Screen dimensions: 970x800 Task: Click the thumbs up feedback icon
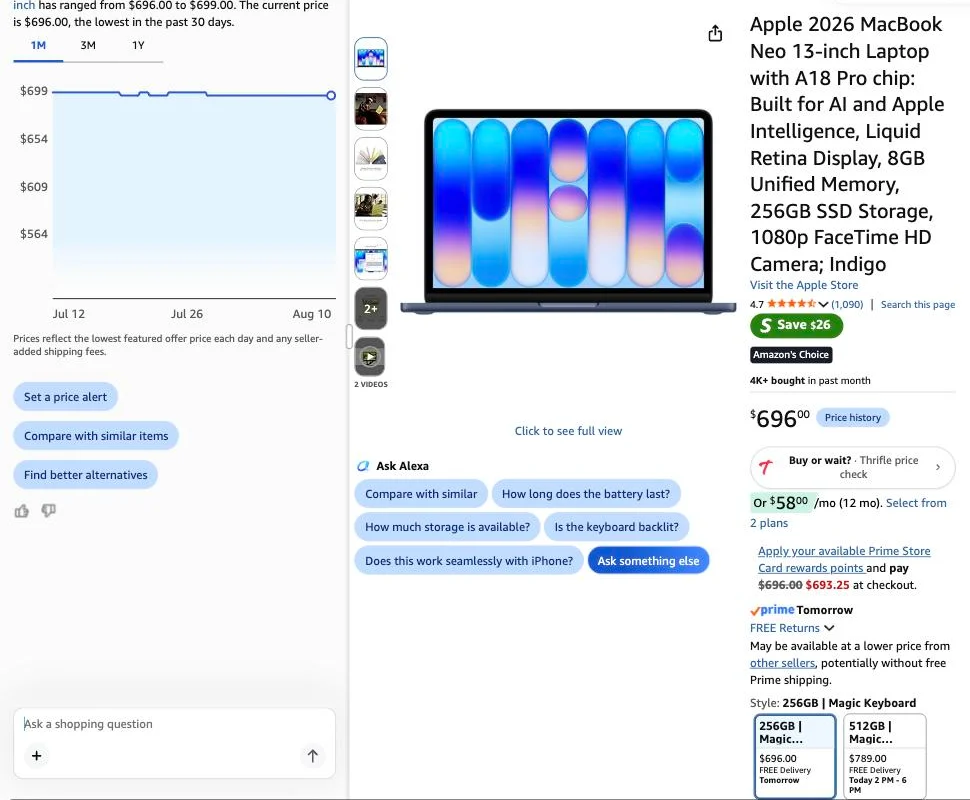tap(22, 510)
